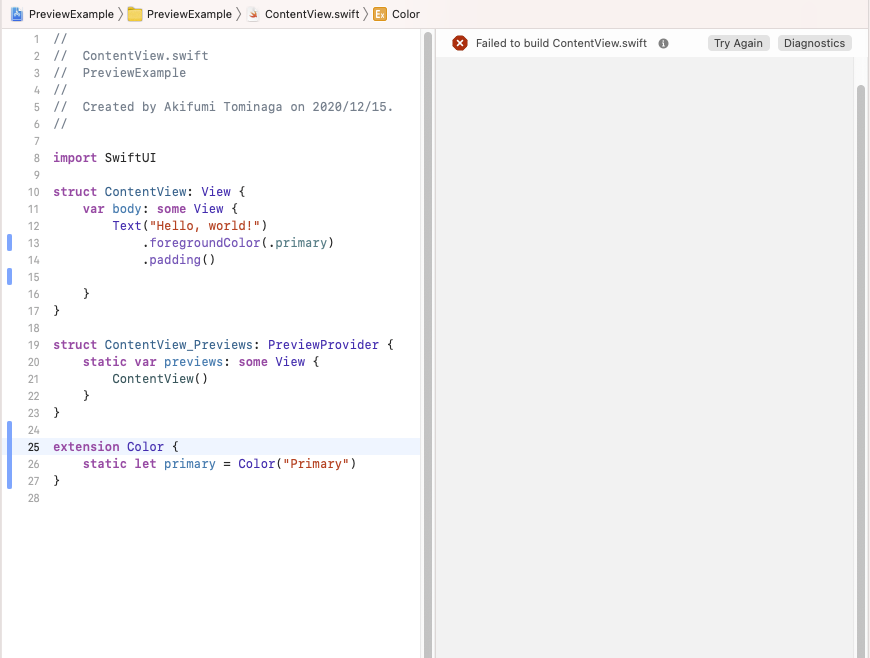
Task: Click the code editor vertical scrollbar
Action: (x=428, y=344)
